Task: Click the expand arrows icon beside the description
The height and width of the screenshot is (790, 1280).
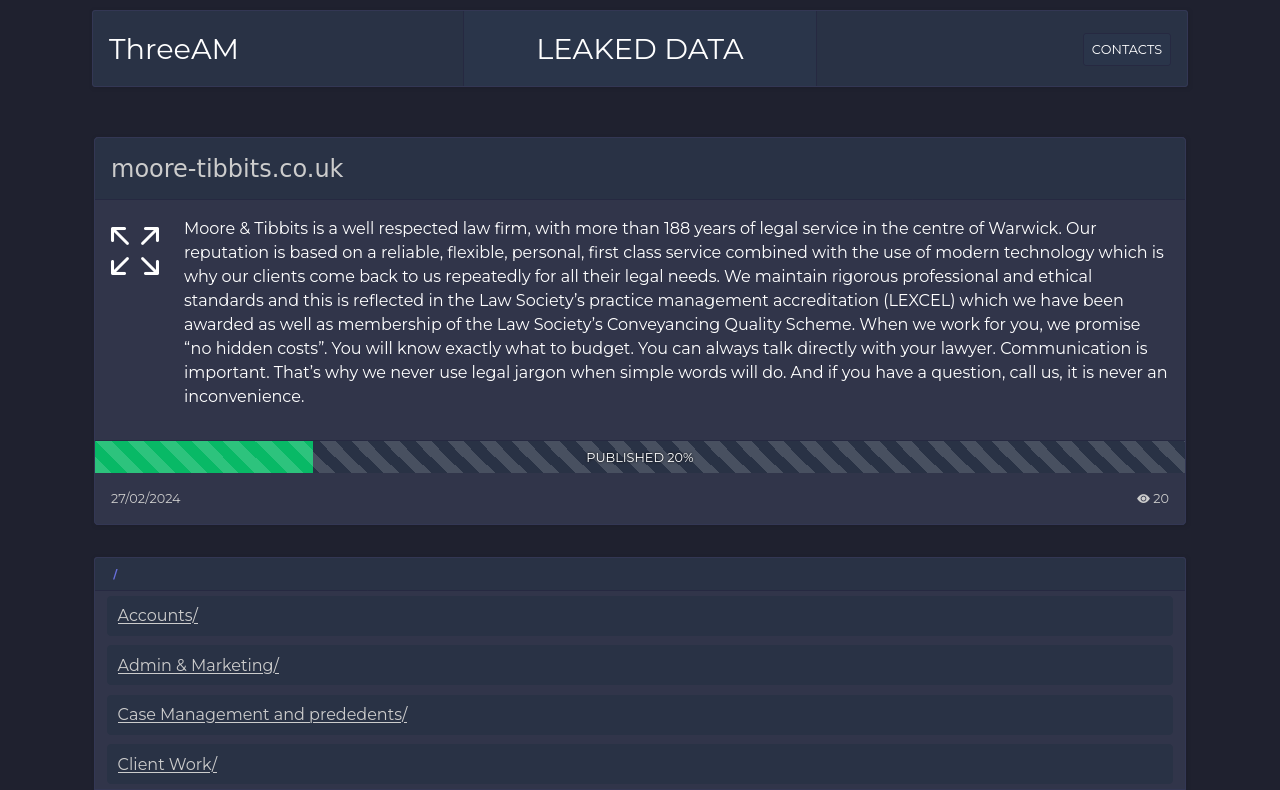Action: (x=135, y=251)
